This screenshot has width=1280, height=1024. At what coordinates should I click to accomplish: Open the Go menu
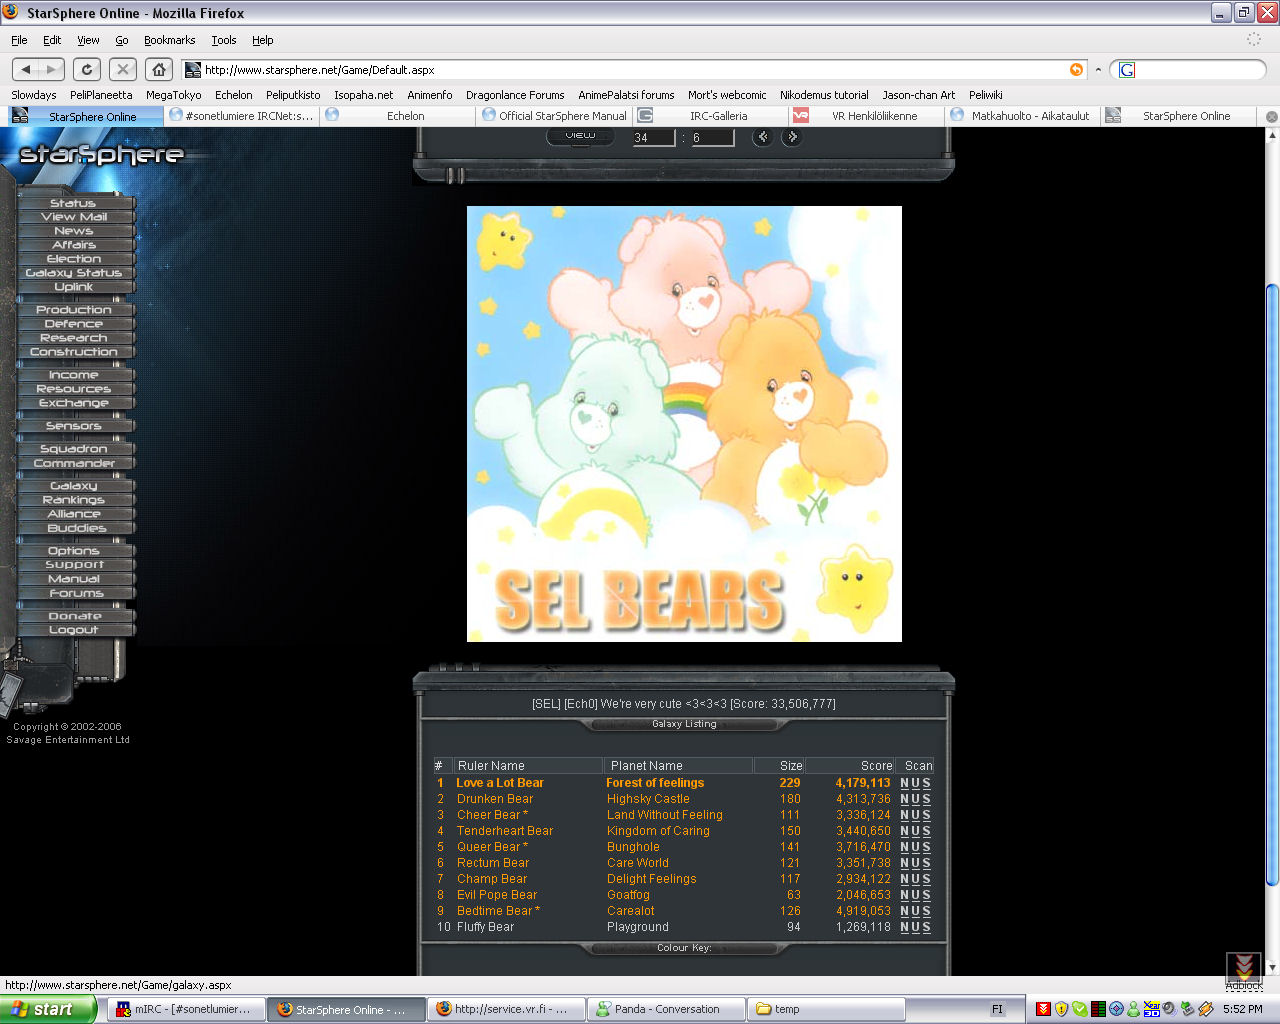(122, 40)
